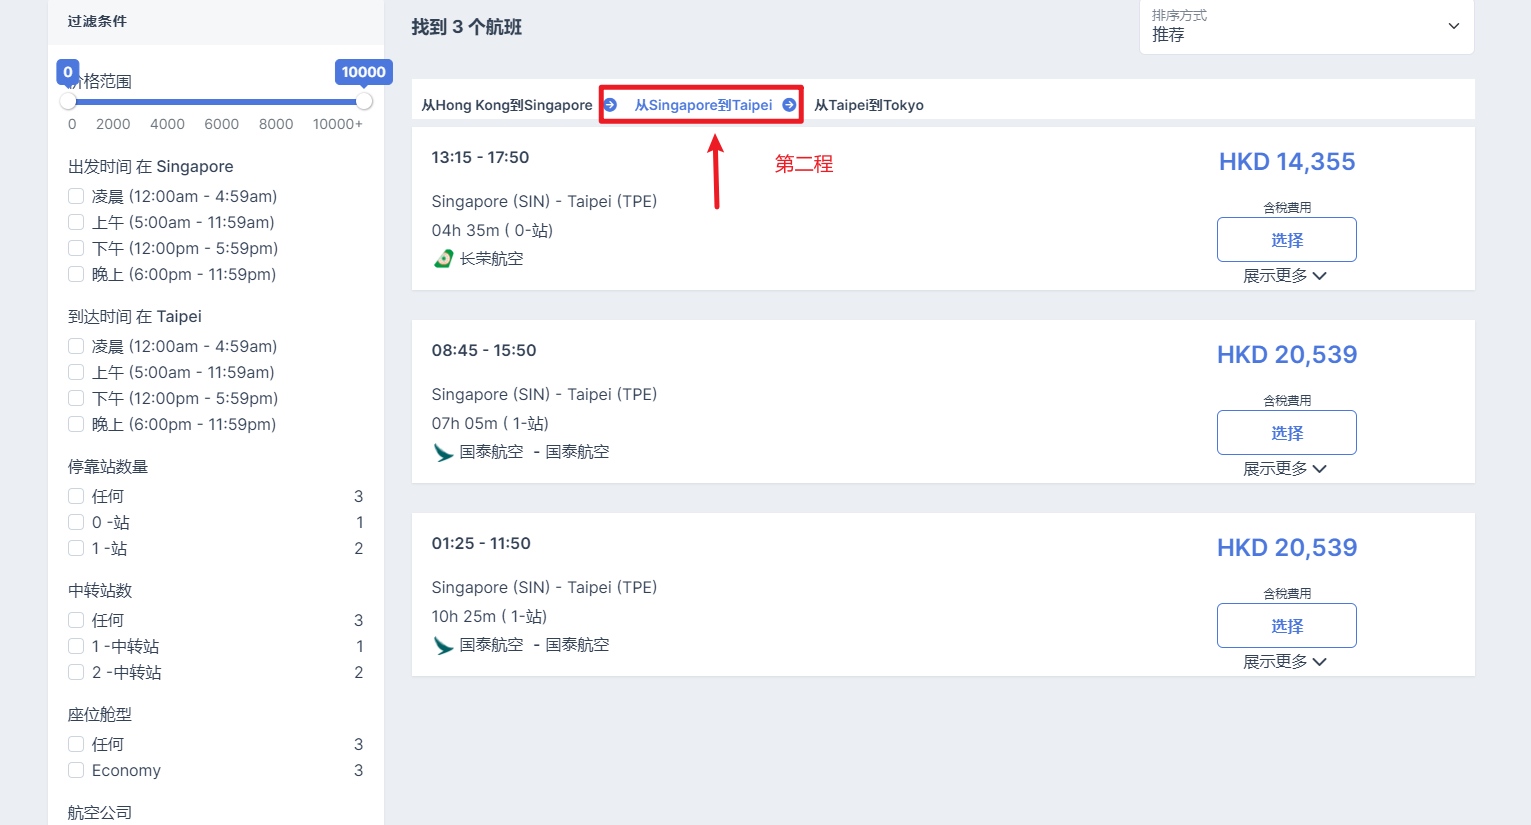The width and height of the screenshot is (1531, 825).
Task: Expand 展示更多 for the 01:25 flight
Action: click(x=1285, y=662)
